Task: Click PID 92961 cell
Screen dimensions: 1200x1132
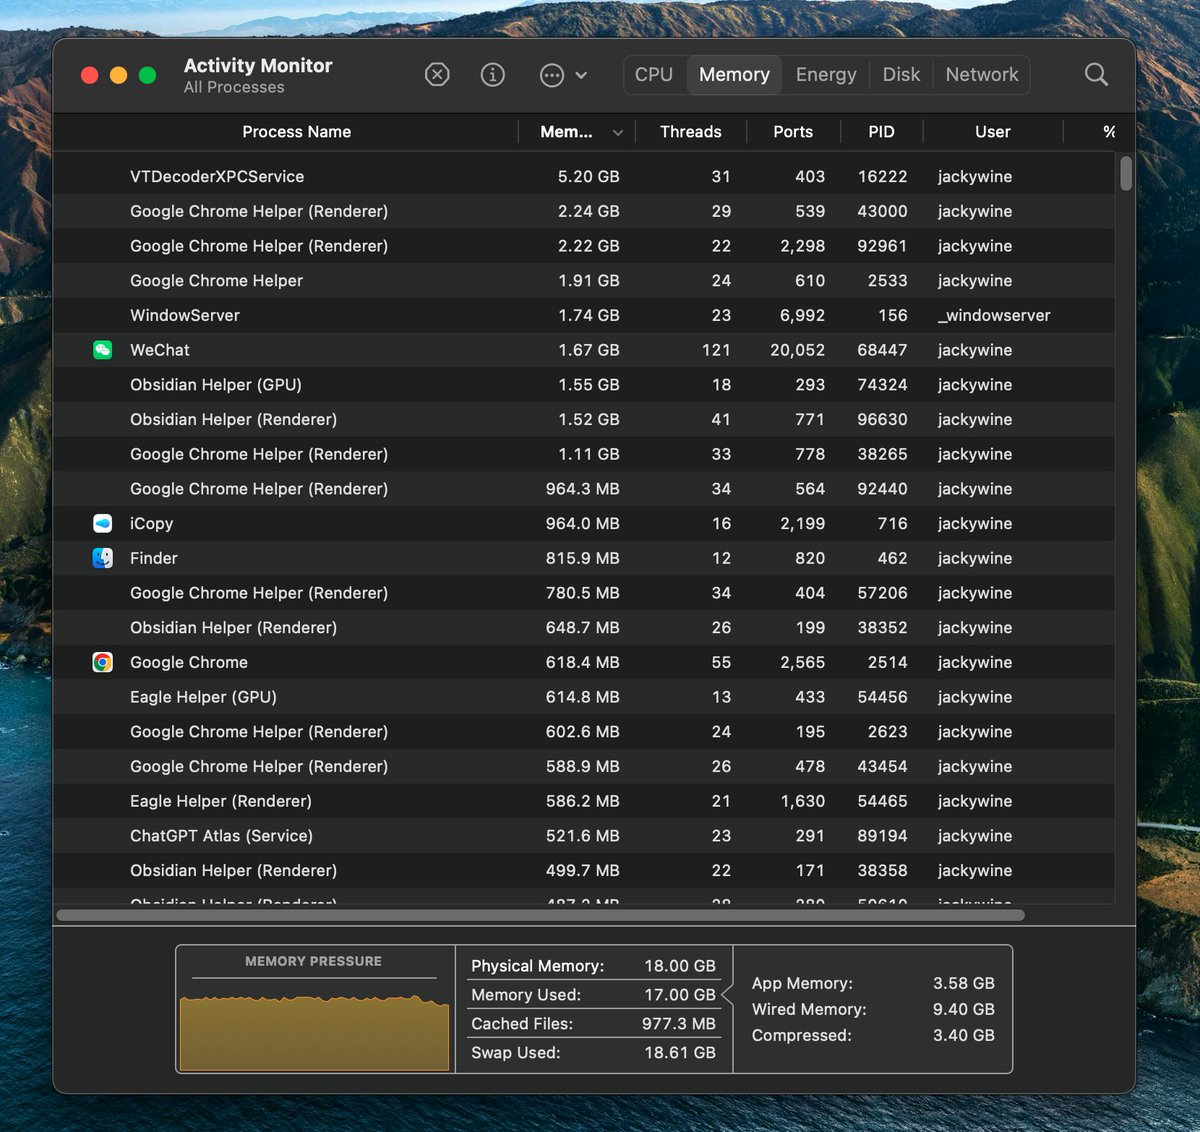Action: (882, 246)
